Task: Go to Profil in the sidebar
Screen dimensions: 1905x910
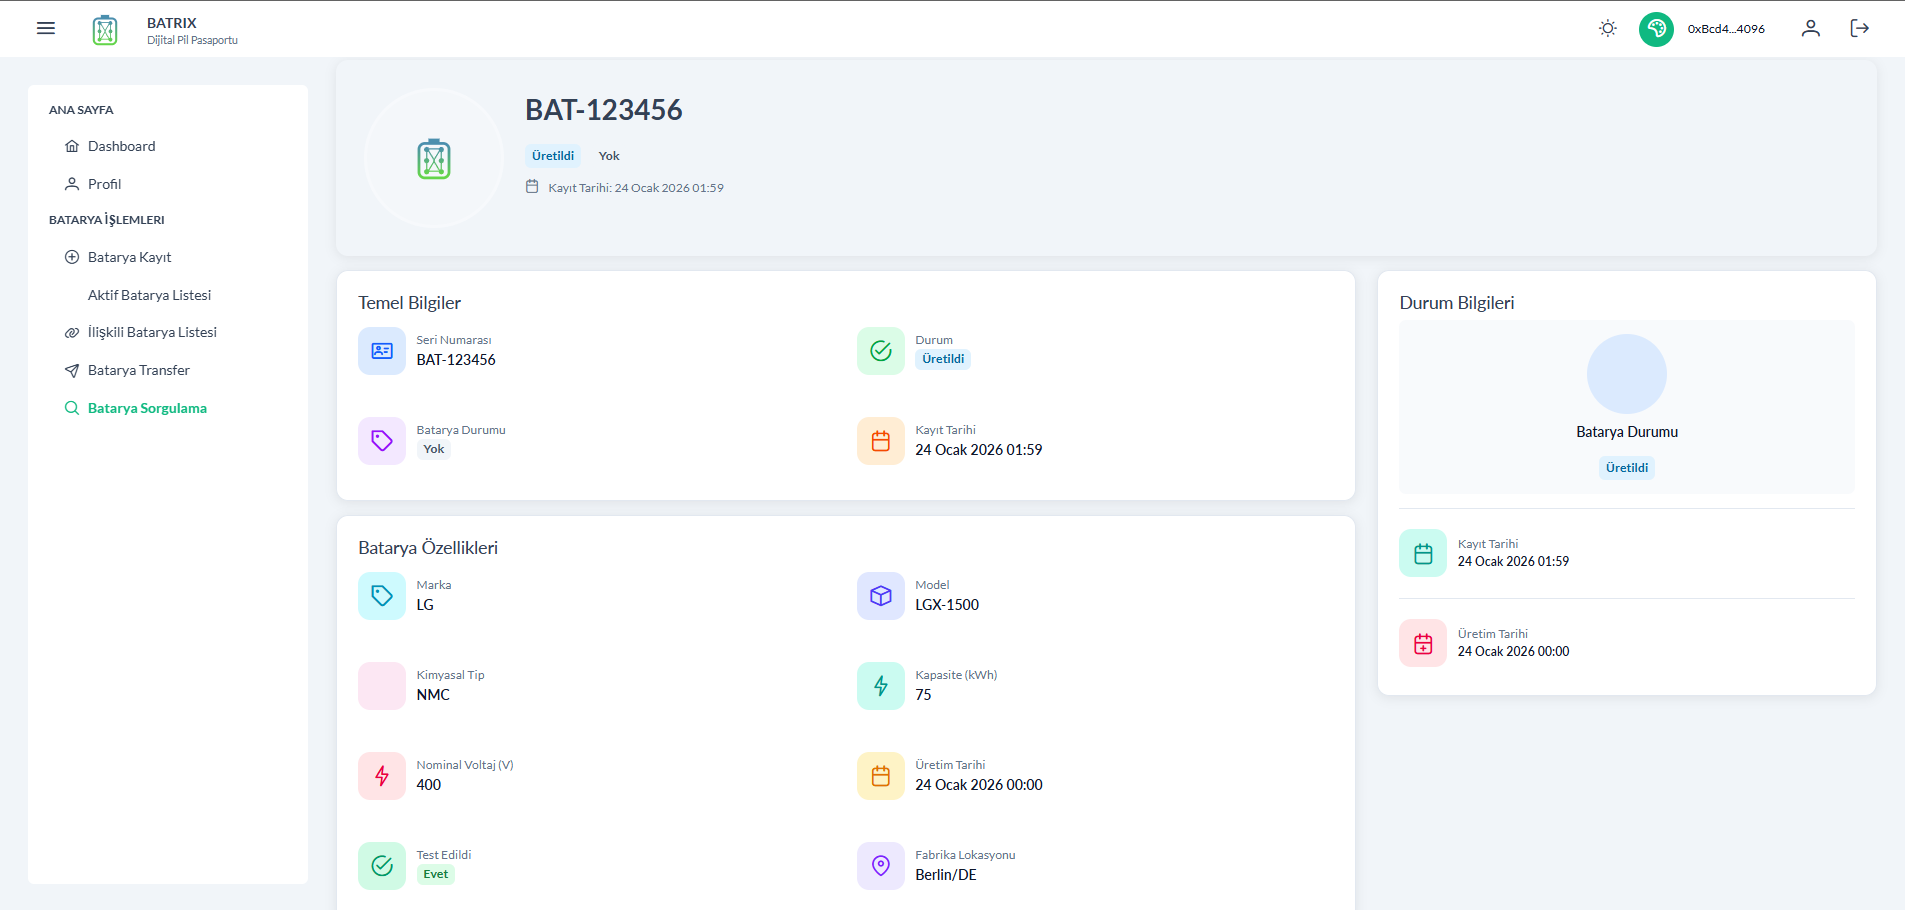Action: (104, 184)
